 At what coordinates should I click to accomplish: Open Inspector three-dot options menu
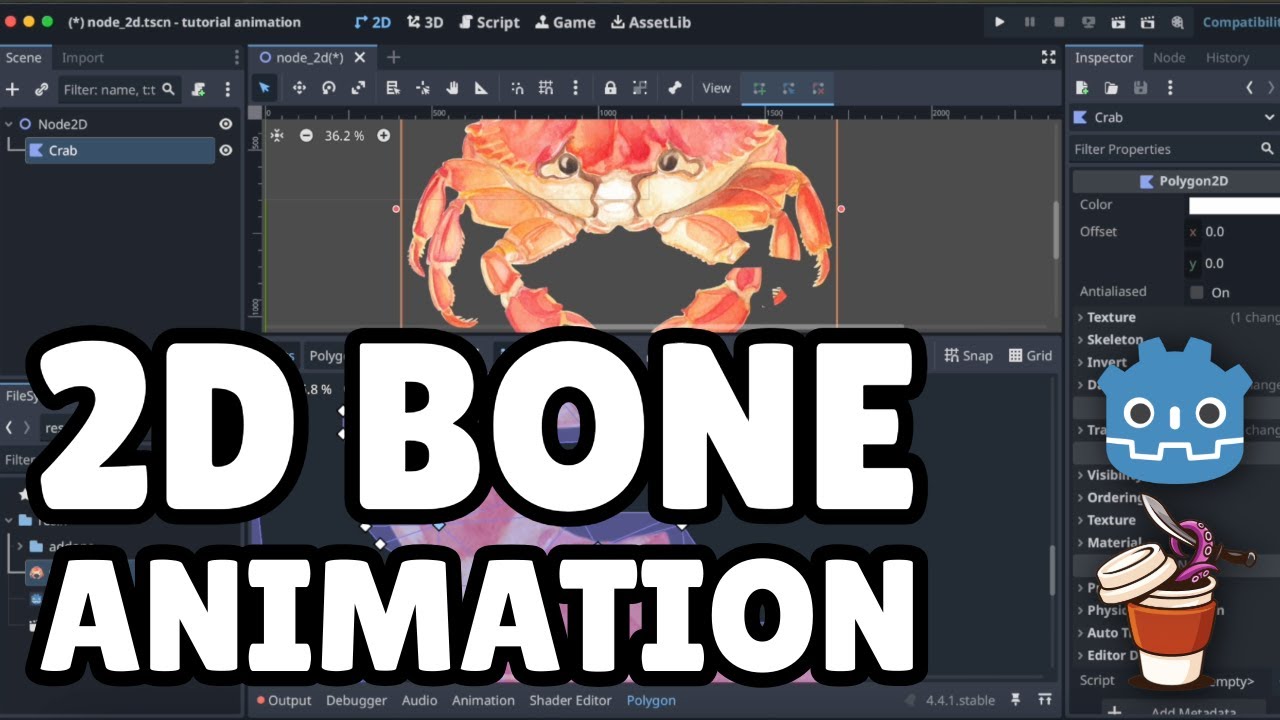coord(1170,88)
